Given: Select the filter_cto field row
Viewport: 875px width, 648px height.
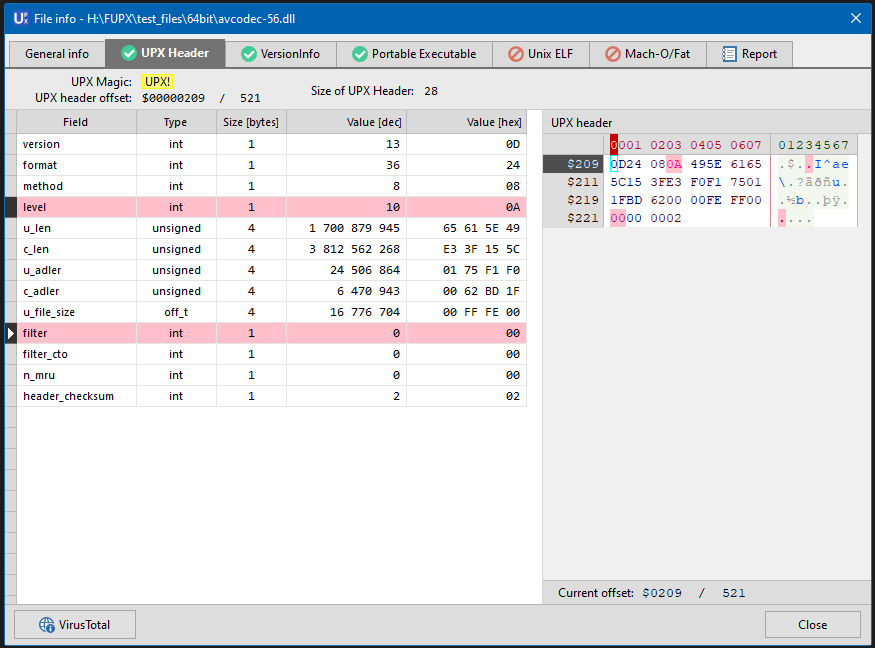Looking at the screenshot, I should point(271,354).
